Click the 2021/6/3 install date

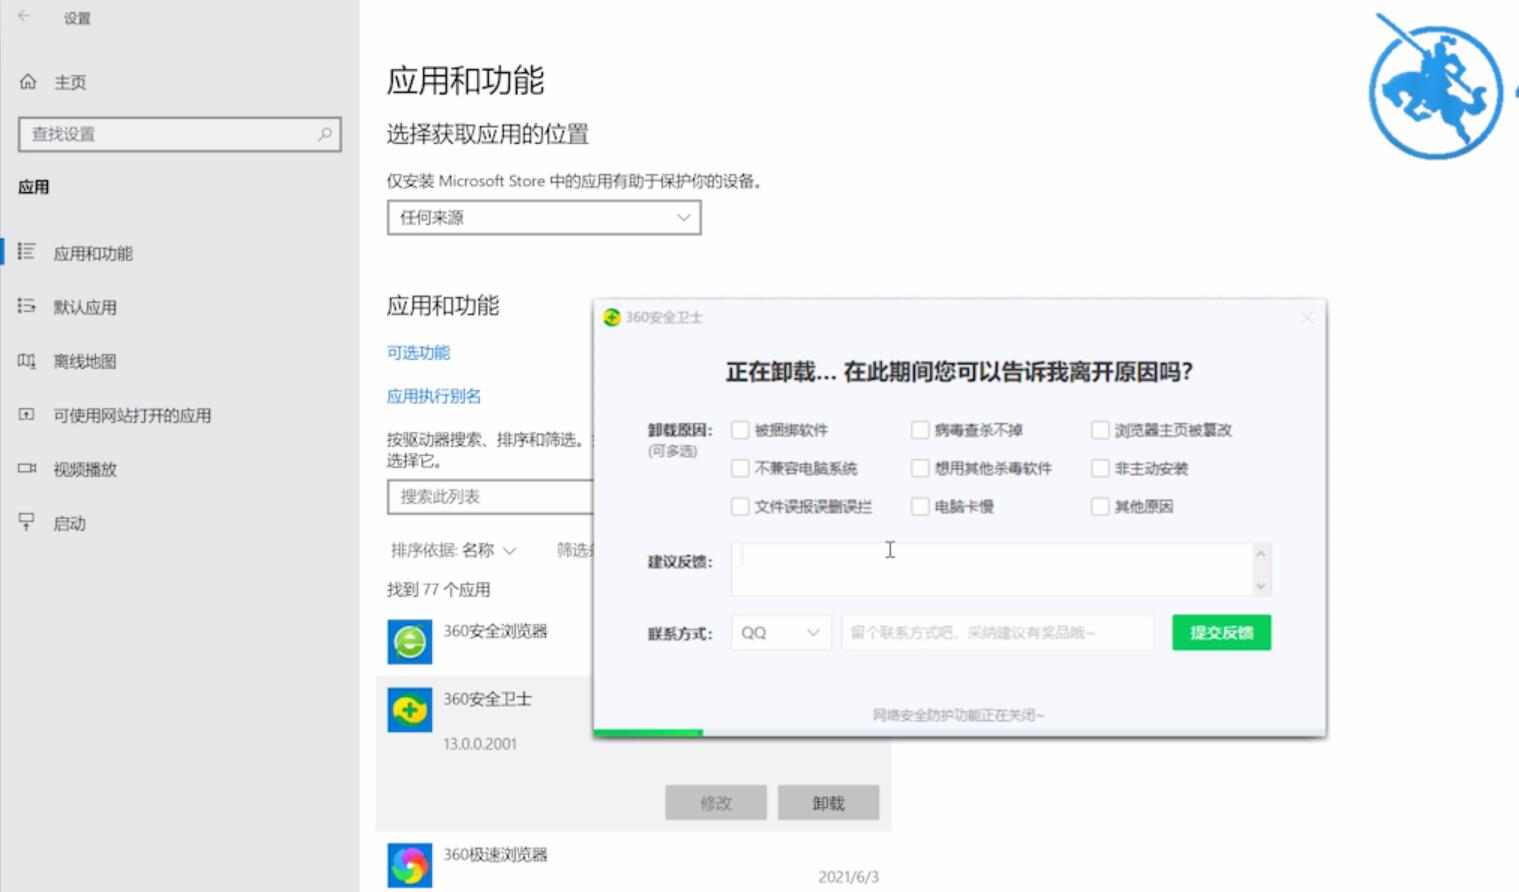tap(848, 877)
